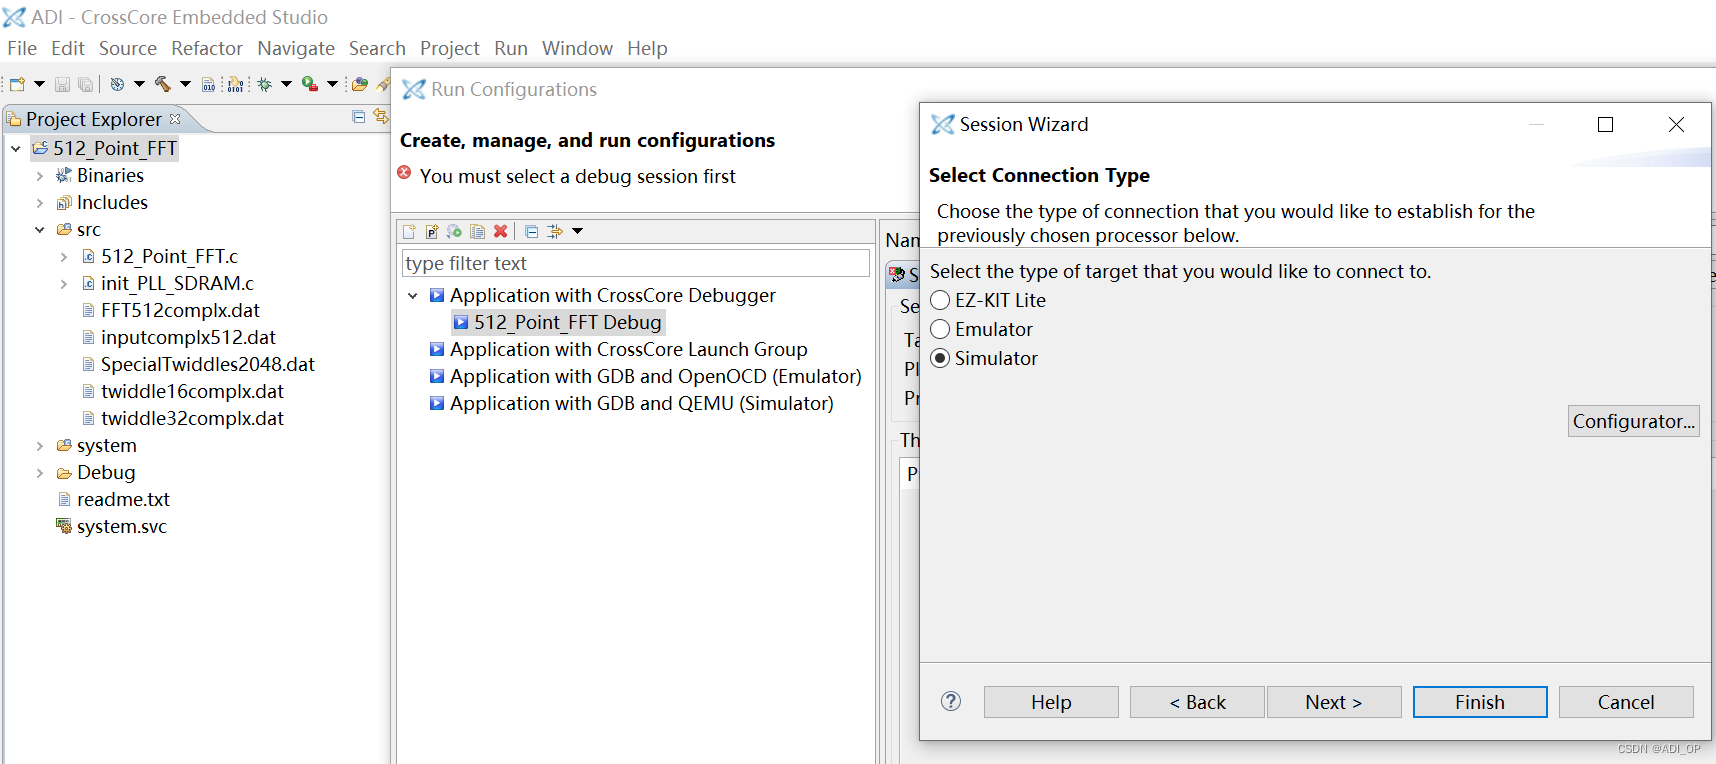Click the hammer Build icon
The height and width of the screenshot is (764, 1716).
tap(163, 84)
